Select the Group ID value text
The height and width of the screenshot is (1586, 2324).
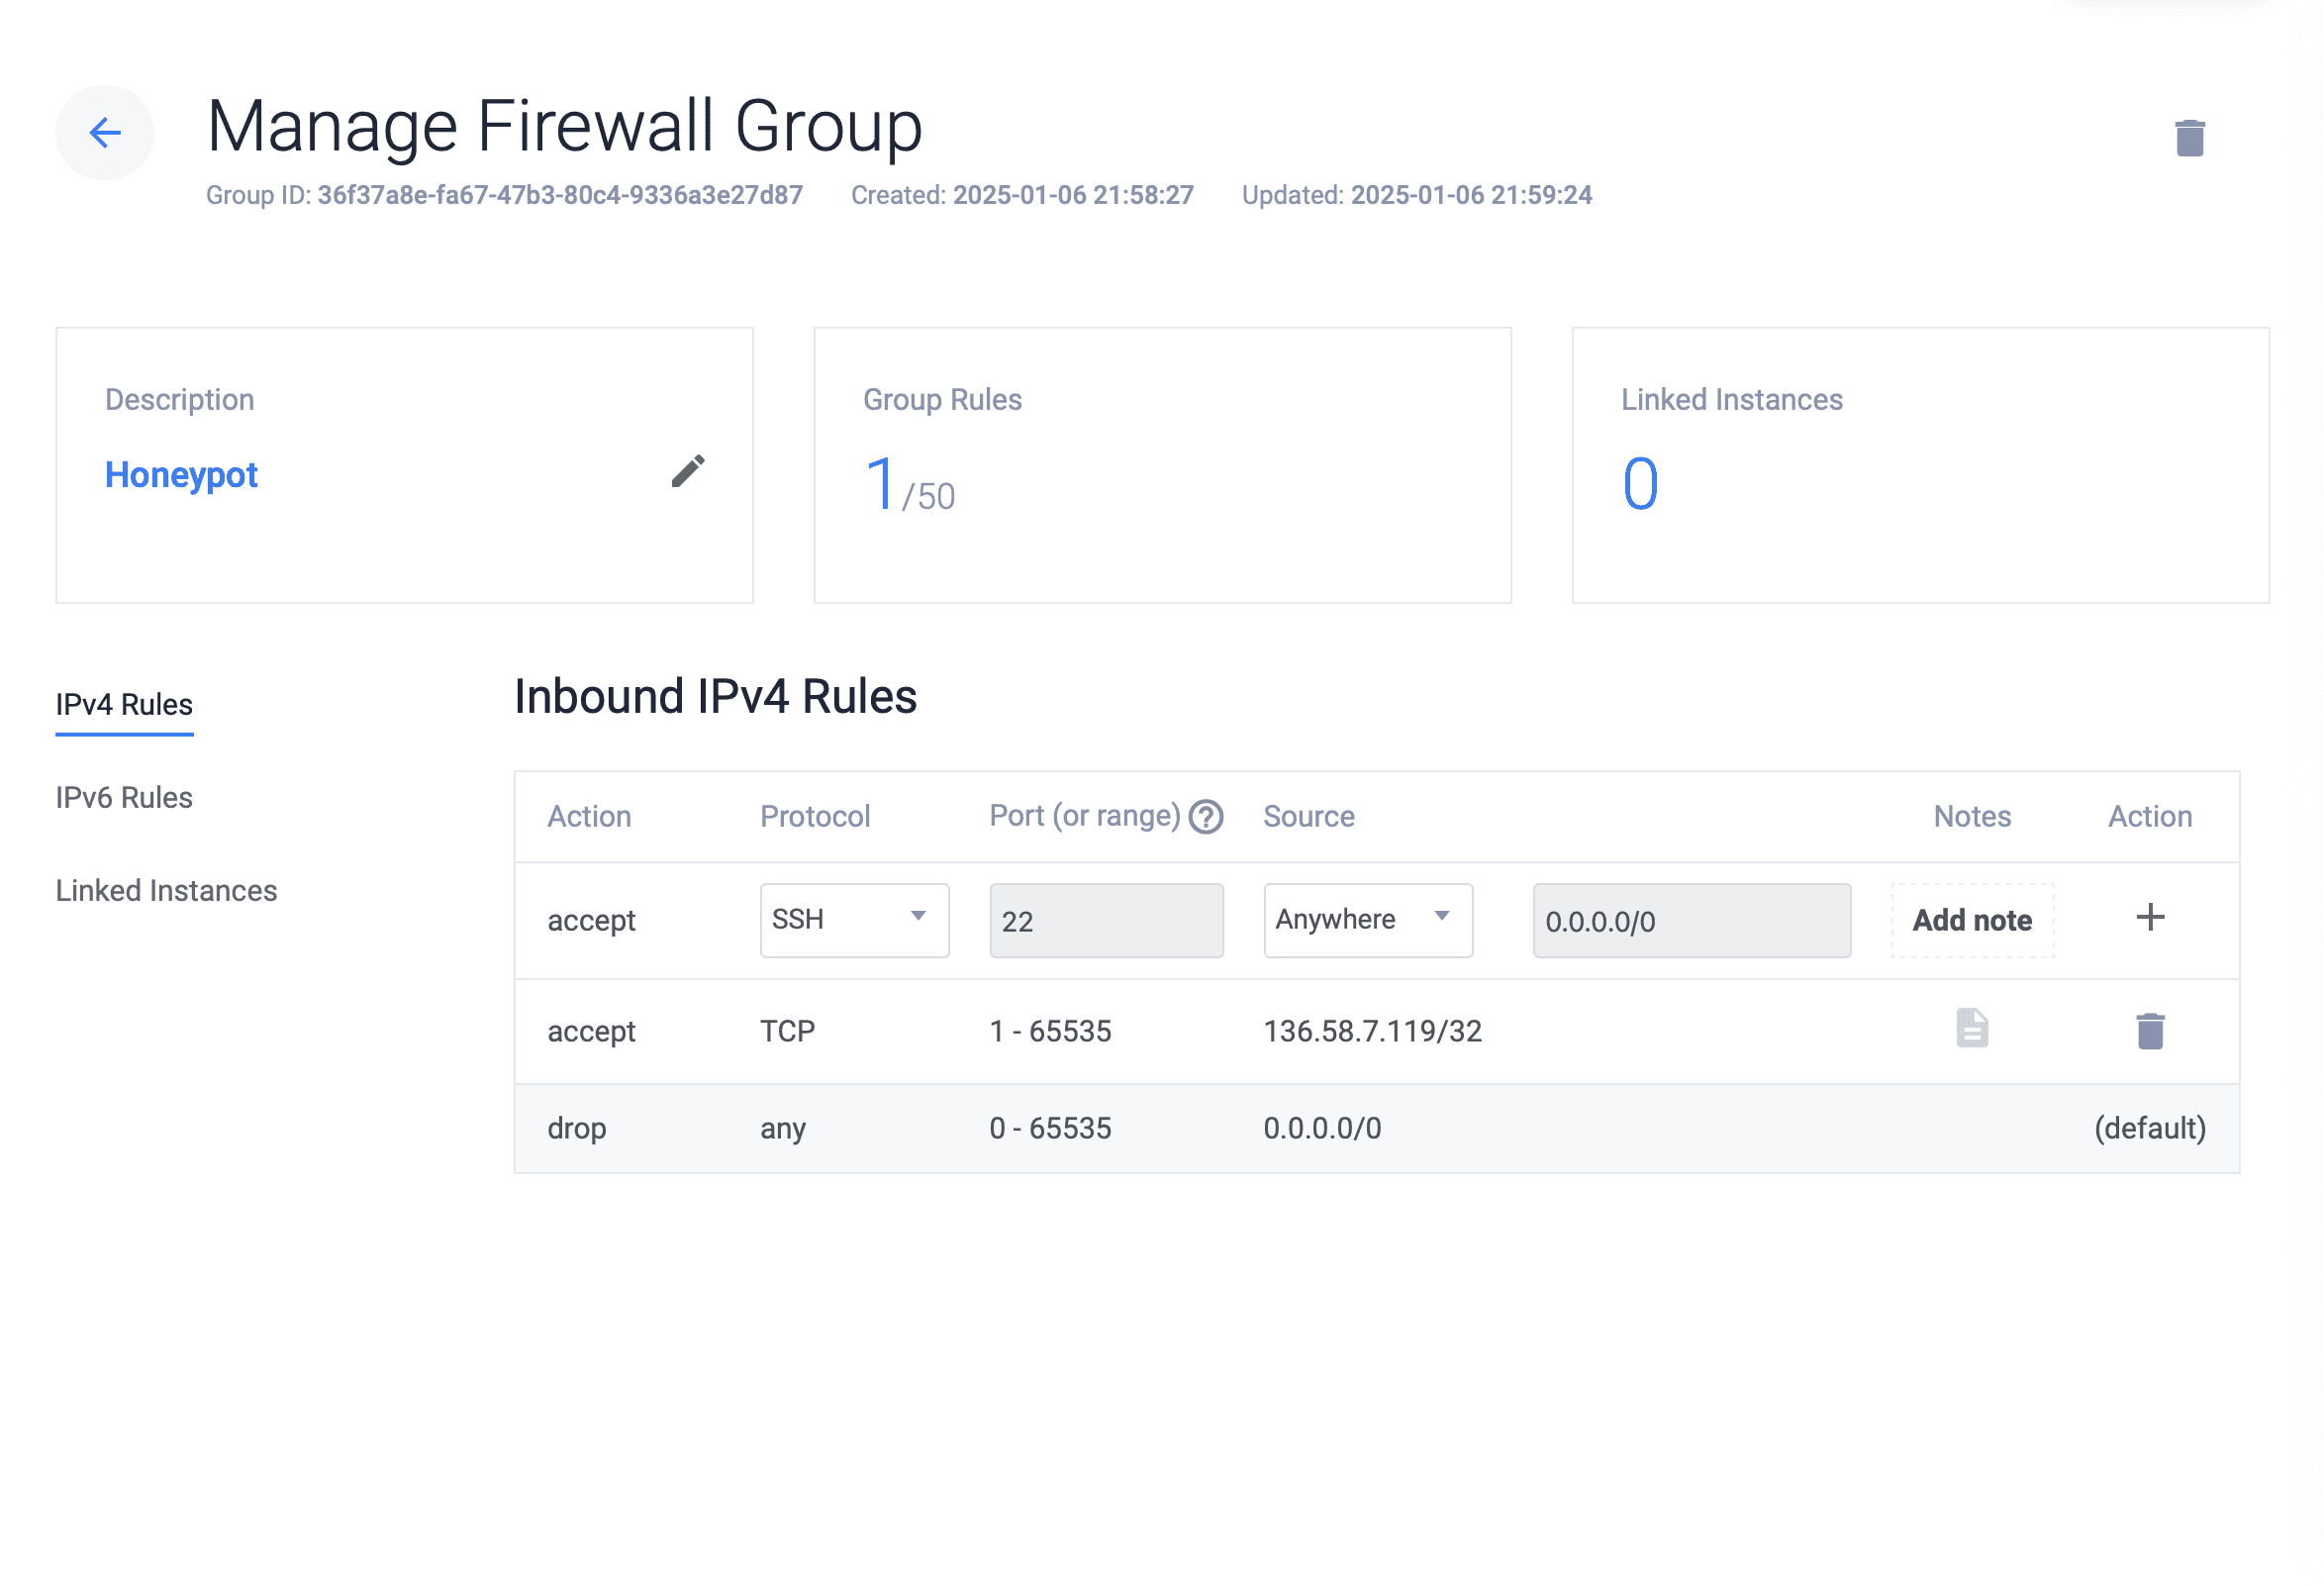point(560,195)
